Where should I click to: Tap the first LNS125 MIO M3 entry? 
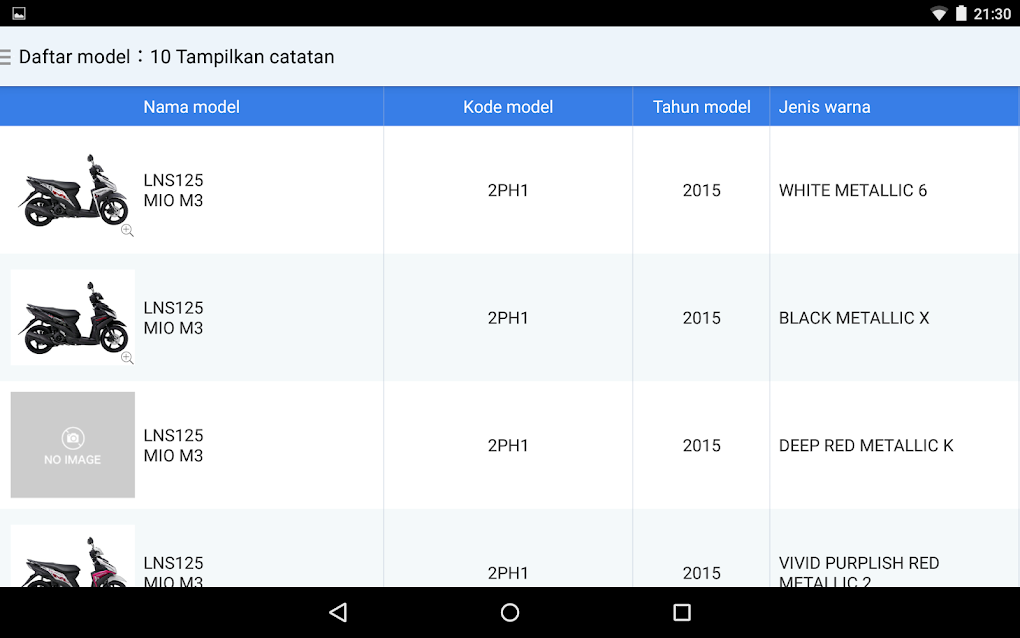(x=173, y=190)
